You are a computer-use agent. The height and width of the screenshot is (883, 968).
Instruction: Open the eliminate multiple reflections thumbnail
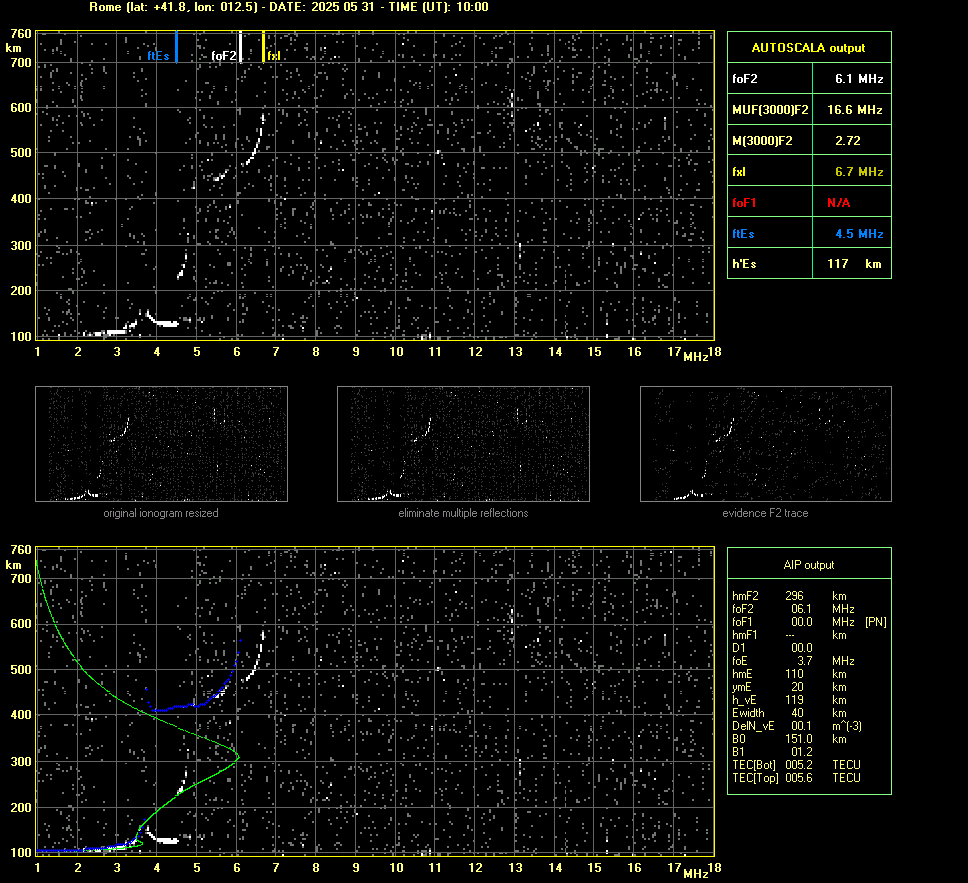point(463,444)
